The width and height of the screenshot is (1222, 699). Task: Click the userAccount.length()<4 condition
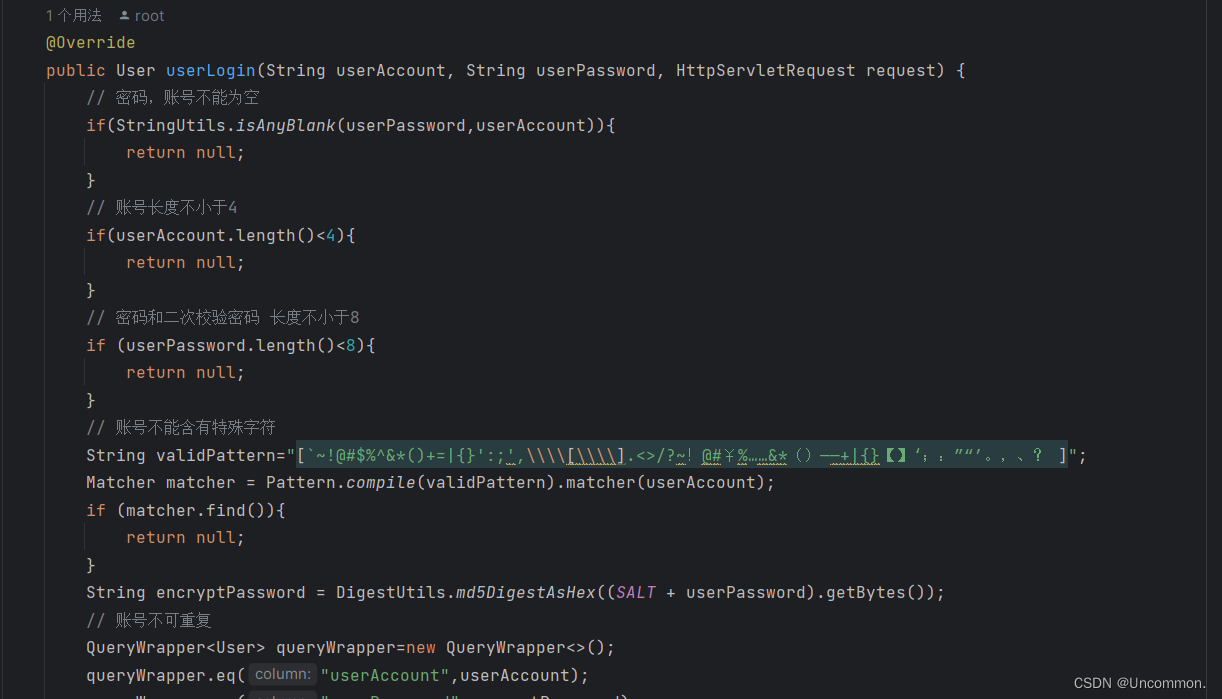[226, 235]
